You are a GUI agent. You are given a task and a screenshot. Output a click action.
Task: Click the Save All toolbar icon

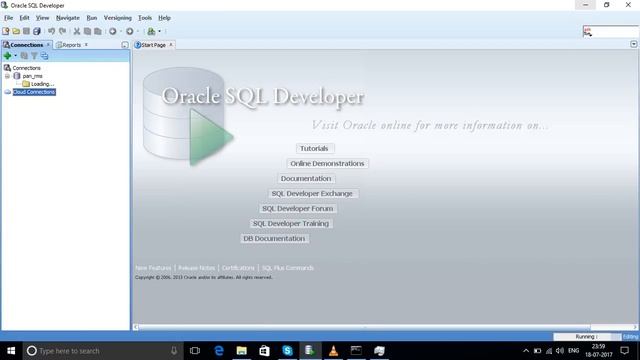click(x=37, y=31)
